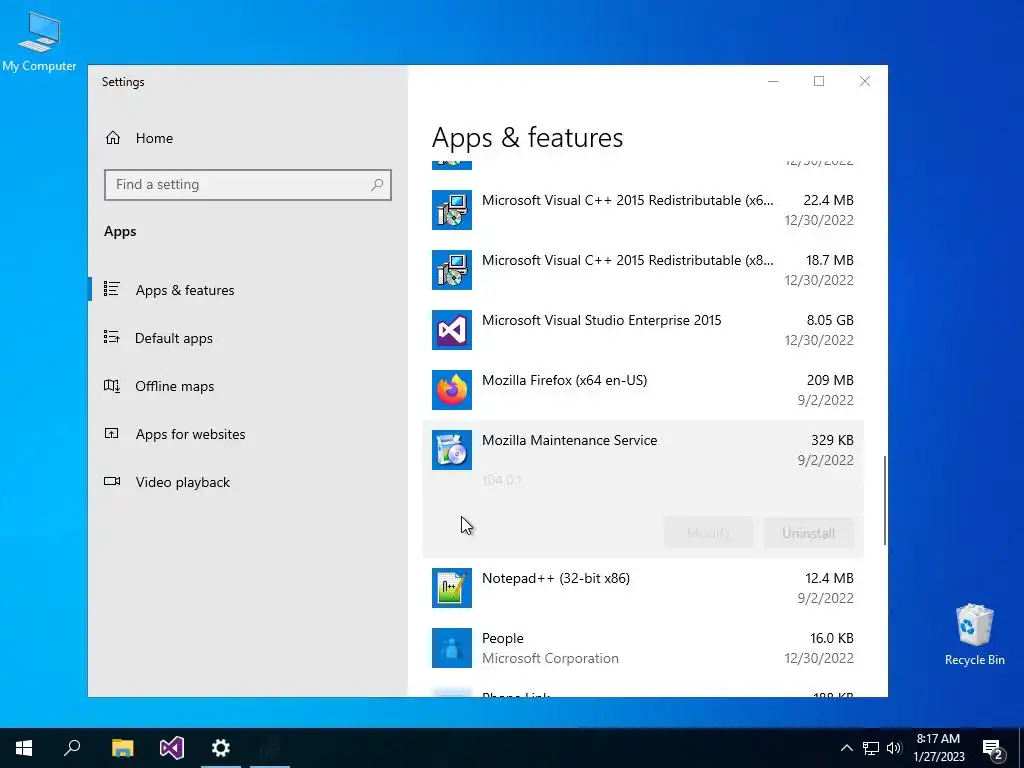Select Mozilla Firefox (x64 en-US) entry
Screen dimensions: 1024x768
643,390
